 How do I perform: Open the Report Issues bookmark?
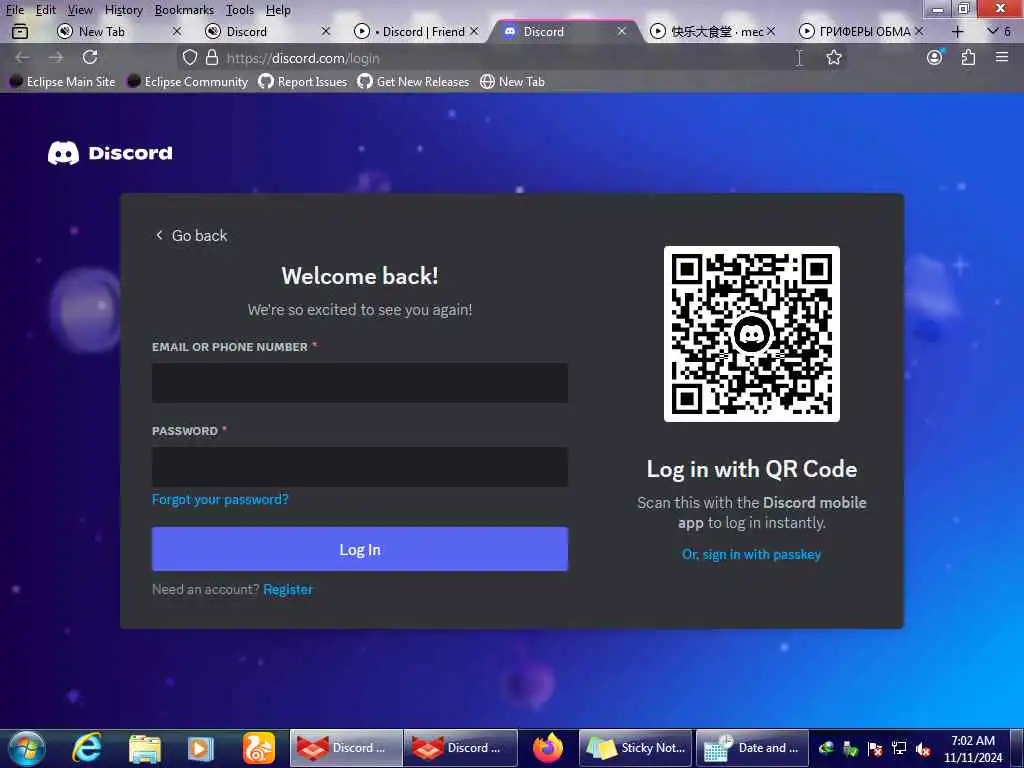(302, 82)
